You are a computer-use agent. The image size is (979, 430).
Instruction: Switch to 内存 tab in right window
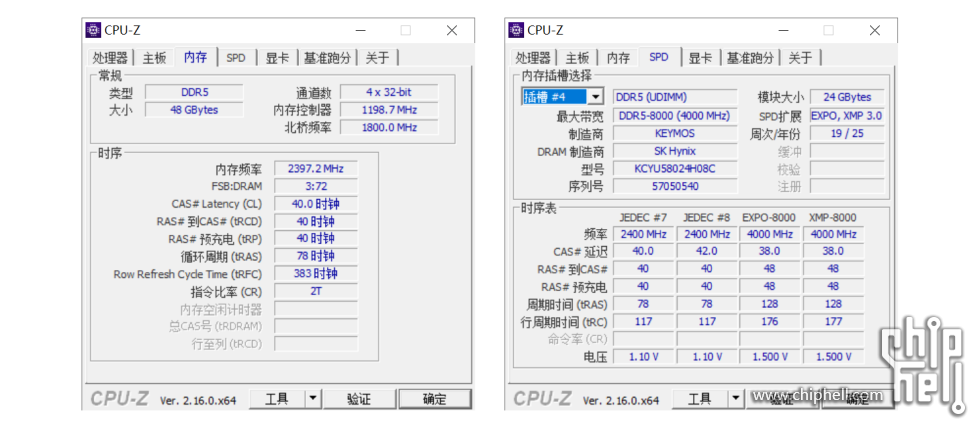[x=618, y=58]
